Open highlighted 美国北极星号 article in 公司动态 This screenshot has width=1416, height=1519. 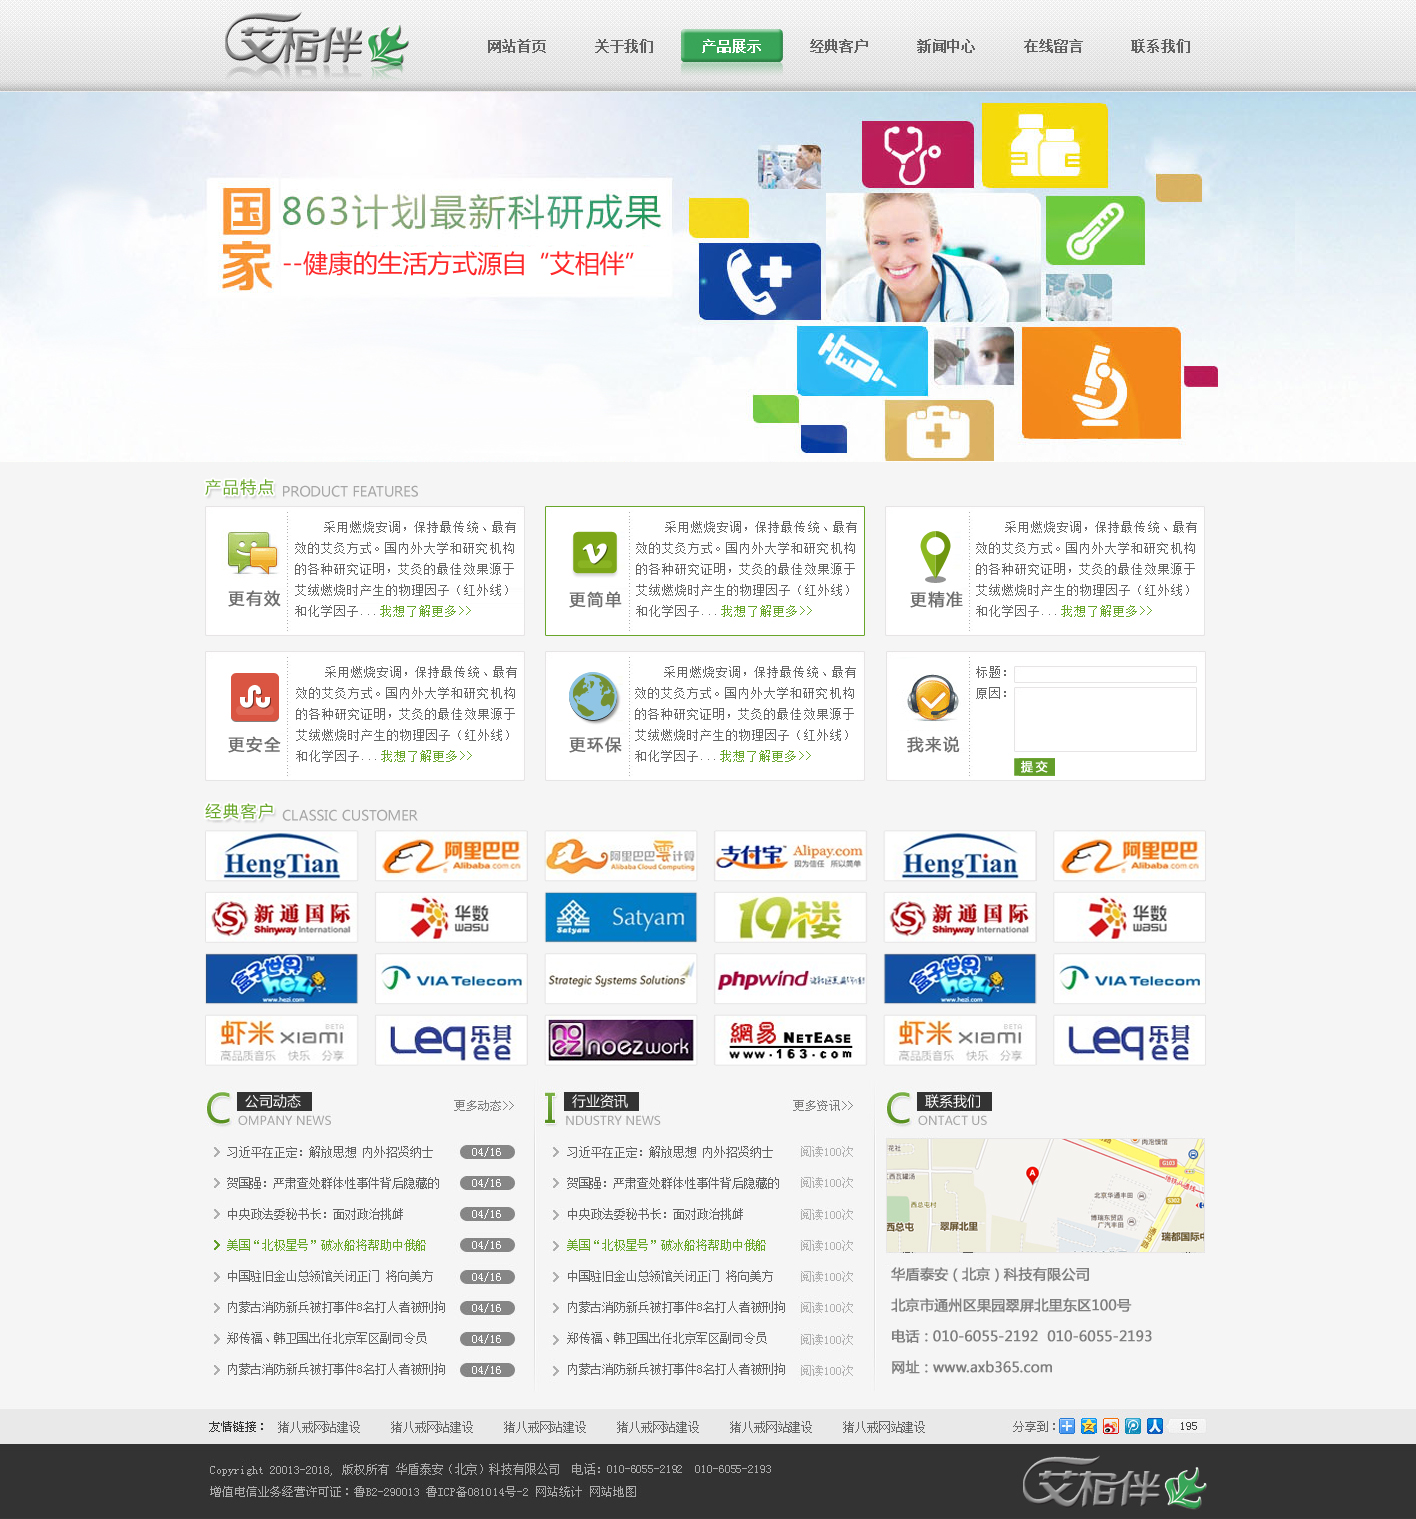tap(326, 1245)
